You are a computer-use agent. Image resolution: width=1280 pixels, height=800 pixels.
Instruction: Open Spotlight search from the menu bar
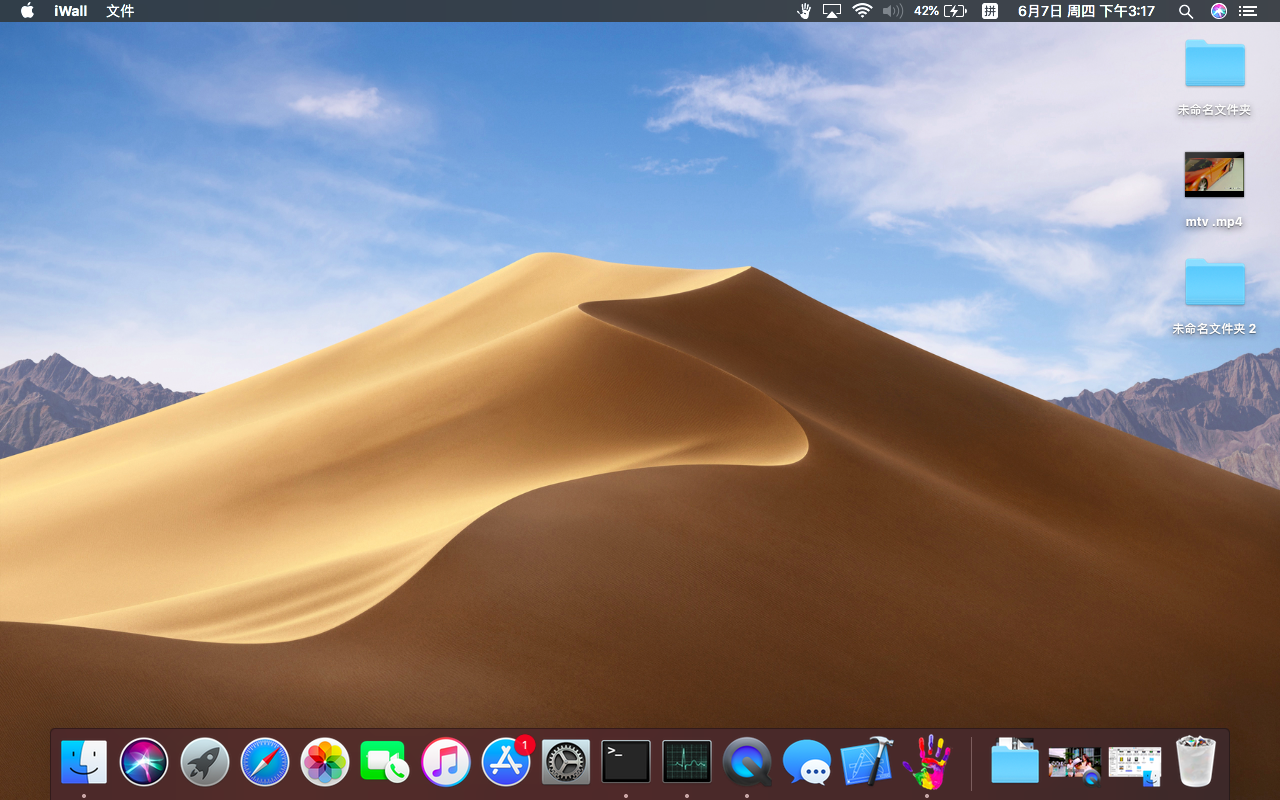point(1185,11)
